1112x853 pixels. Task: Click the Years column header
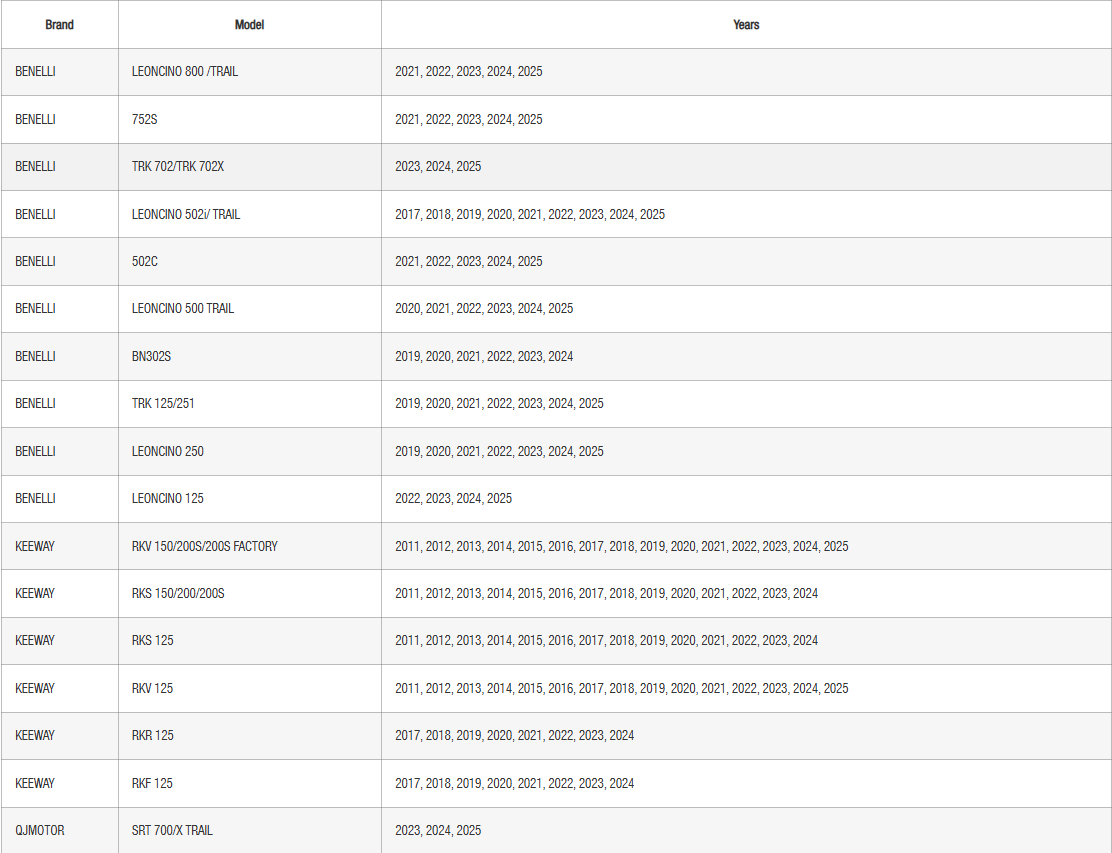point(746,25)
